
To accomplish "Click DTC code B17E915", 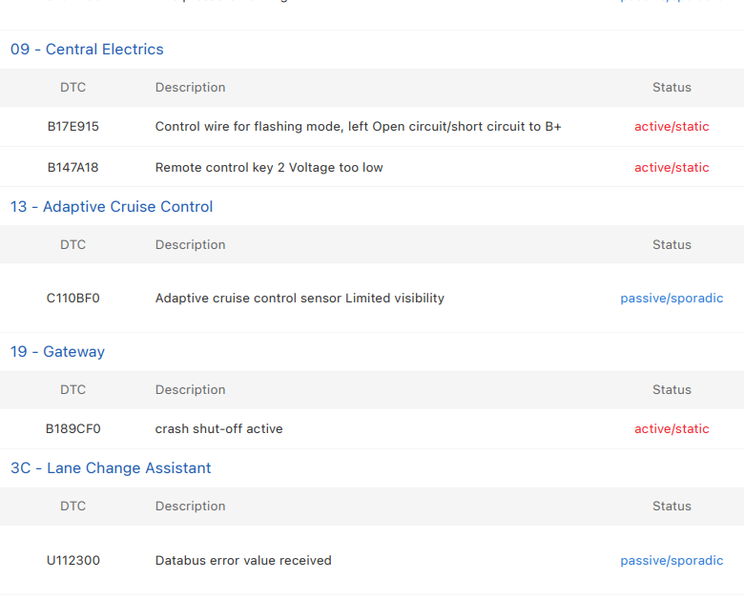I will click(73, 127).
